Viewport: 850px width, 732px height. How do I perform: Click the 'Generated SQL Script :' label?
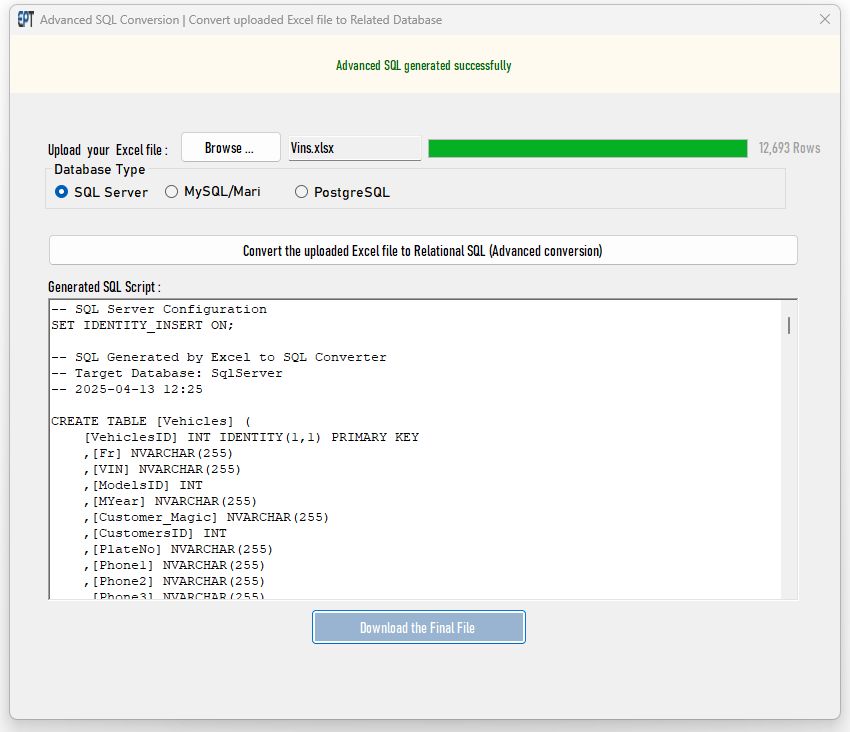tap(104, 286)
